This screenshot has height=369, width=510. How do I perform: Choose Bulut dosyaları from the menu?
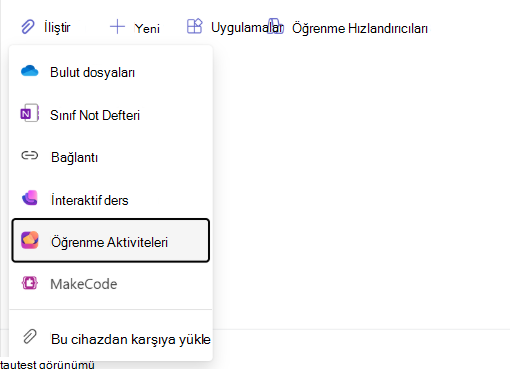[x=111, y=72]
